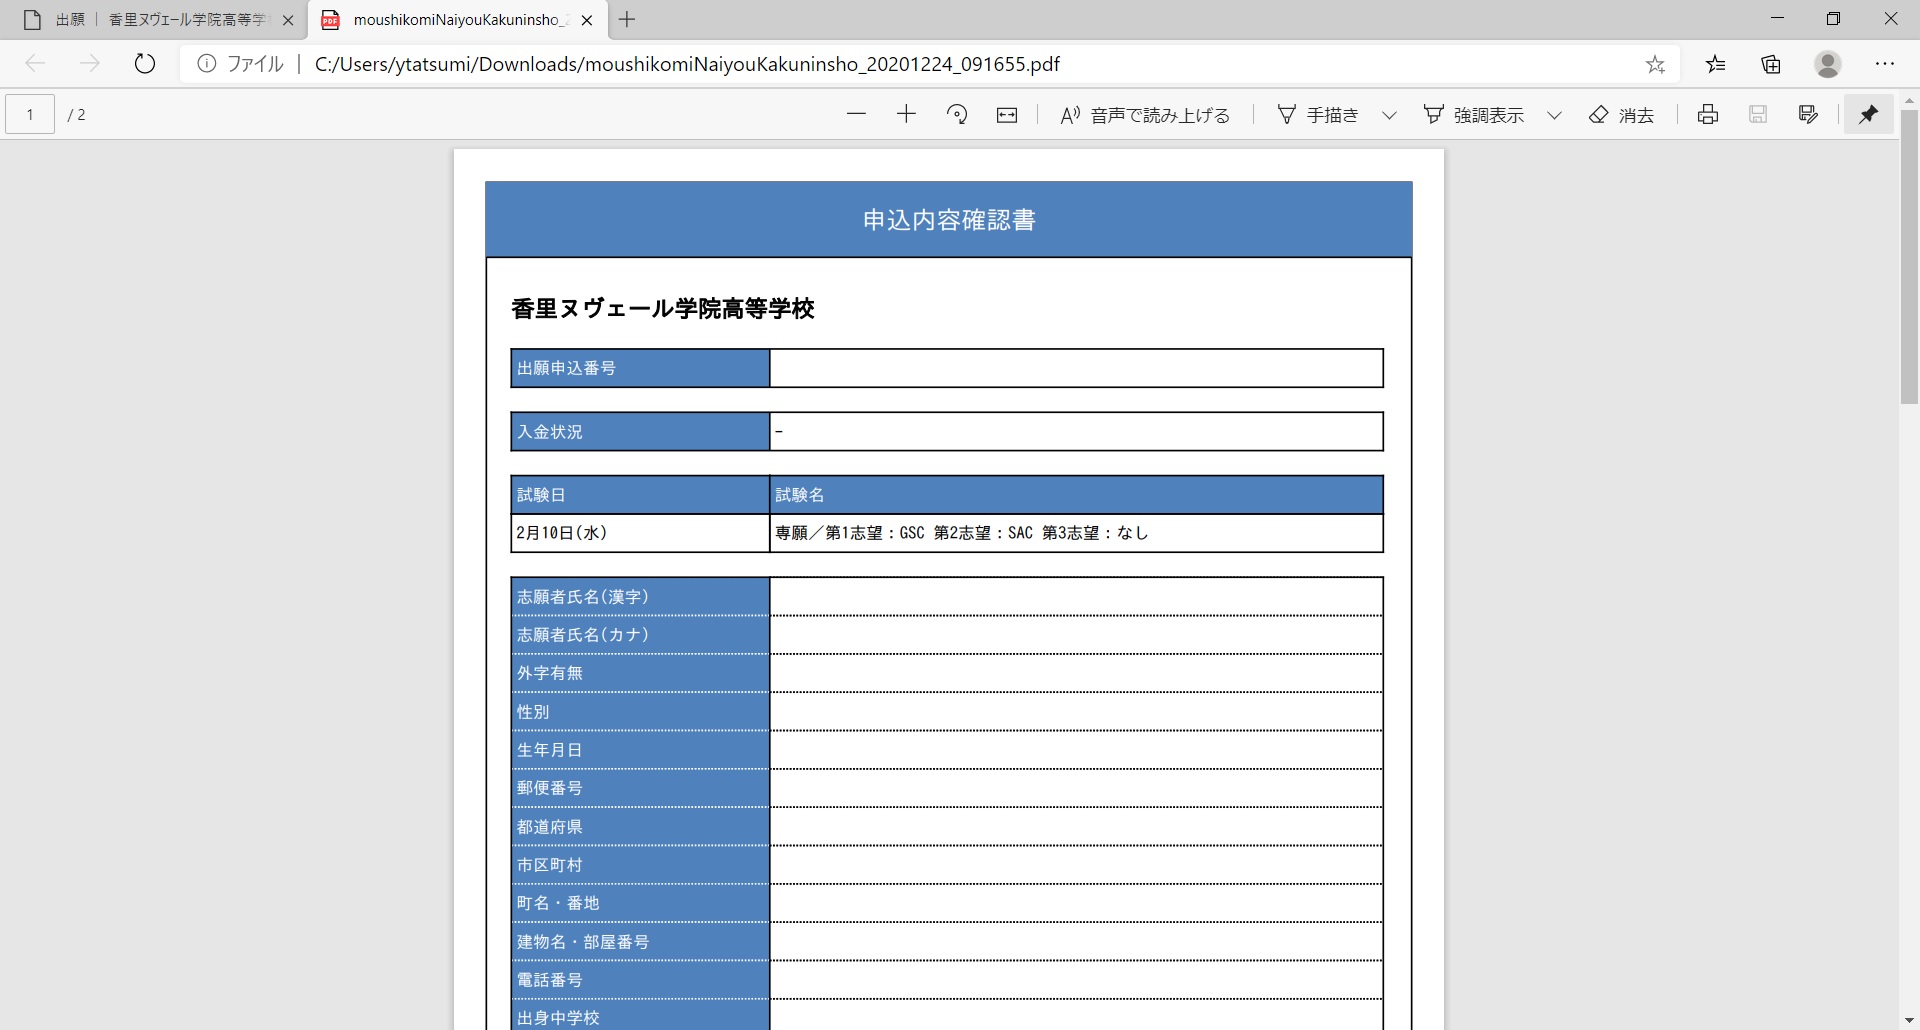The height and width of the screenshot is (1030, 1920).
Task: Click the 出願申込番号 label cell
Action: pyautogui.click(x=640, y=368)
